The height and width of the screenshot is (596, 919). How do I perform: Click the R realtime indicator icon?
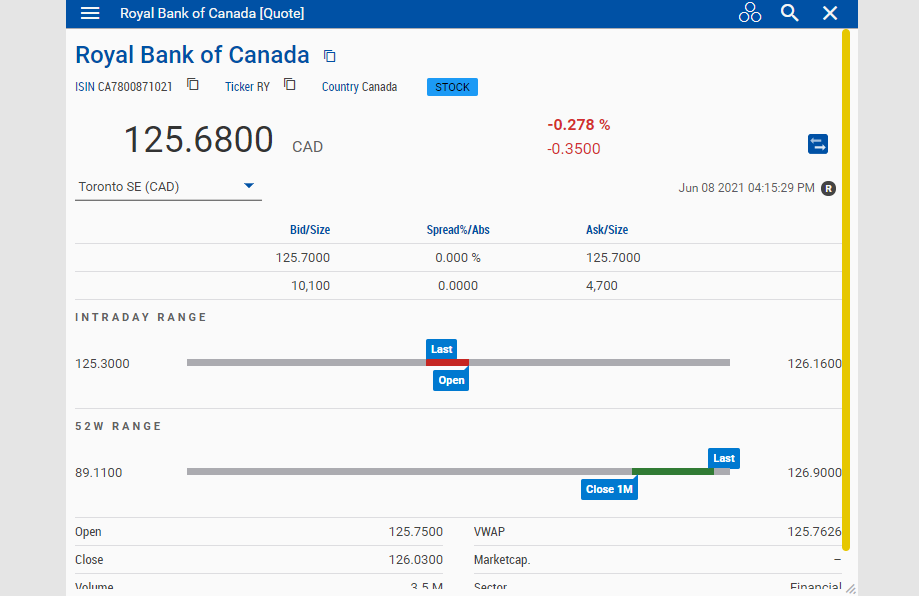coord(828,189)
